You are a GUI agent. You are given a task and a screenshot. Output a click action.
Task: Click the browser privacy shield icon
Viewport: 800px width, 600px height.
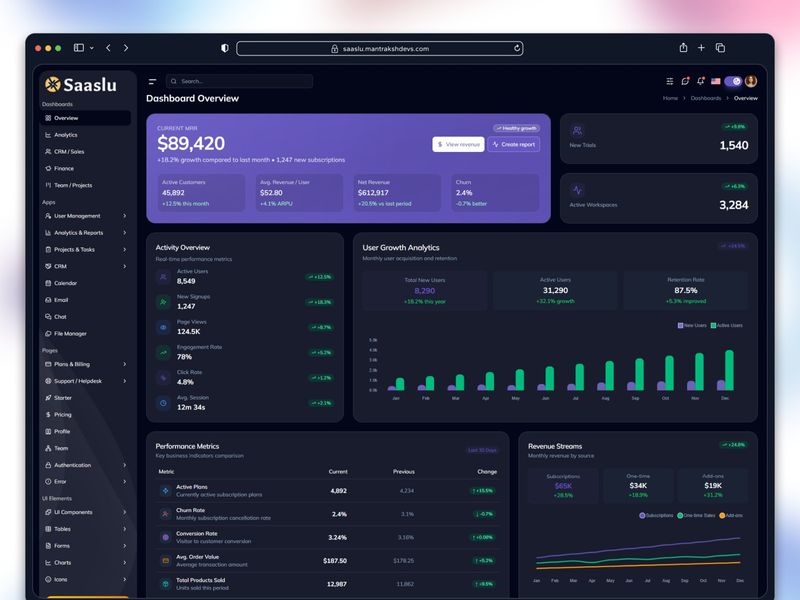pyautogui.click(x=224, y=48)
